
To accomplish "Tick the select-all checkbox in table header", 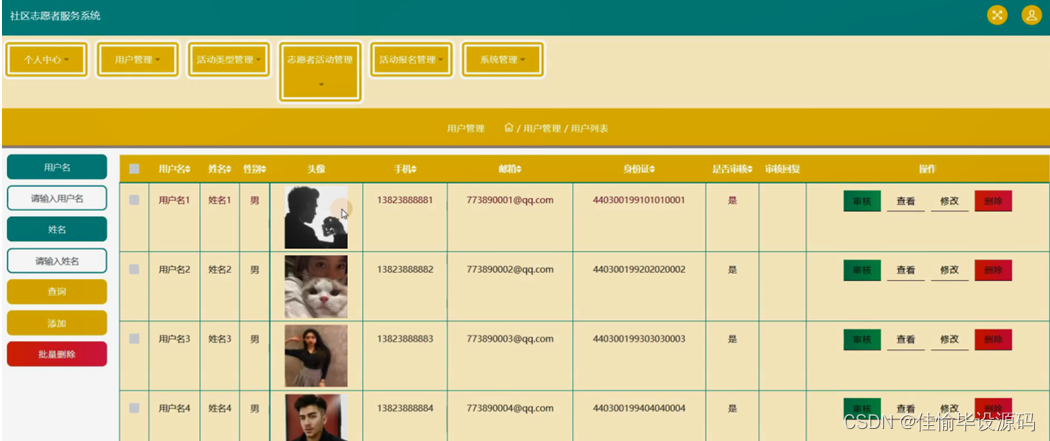I will click(134, 169).
